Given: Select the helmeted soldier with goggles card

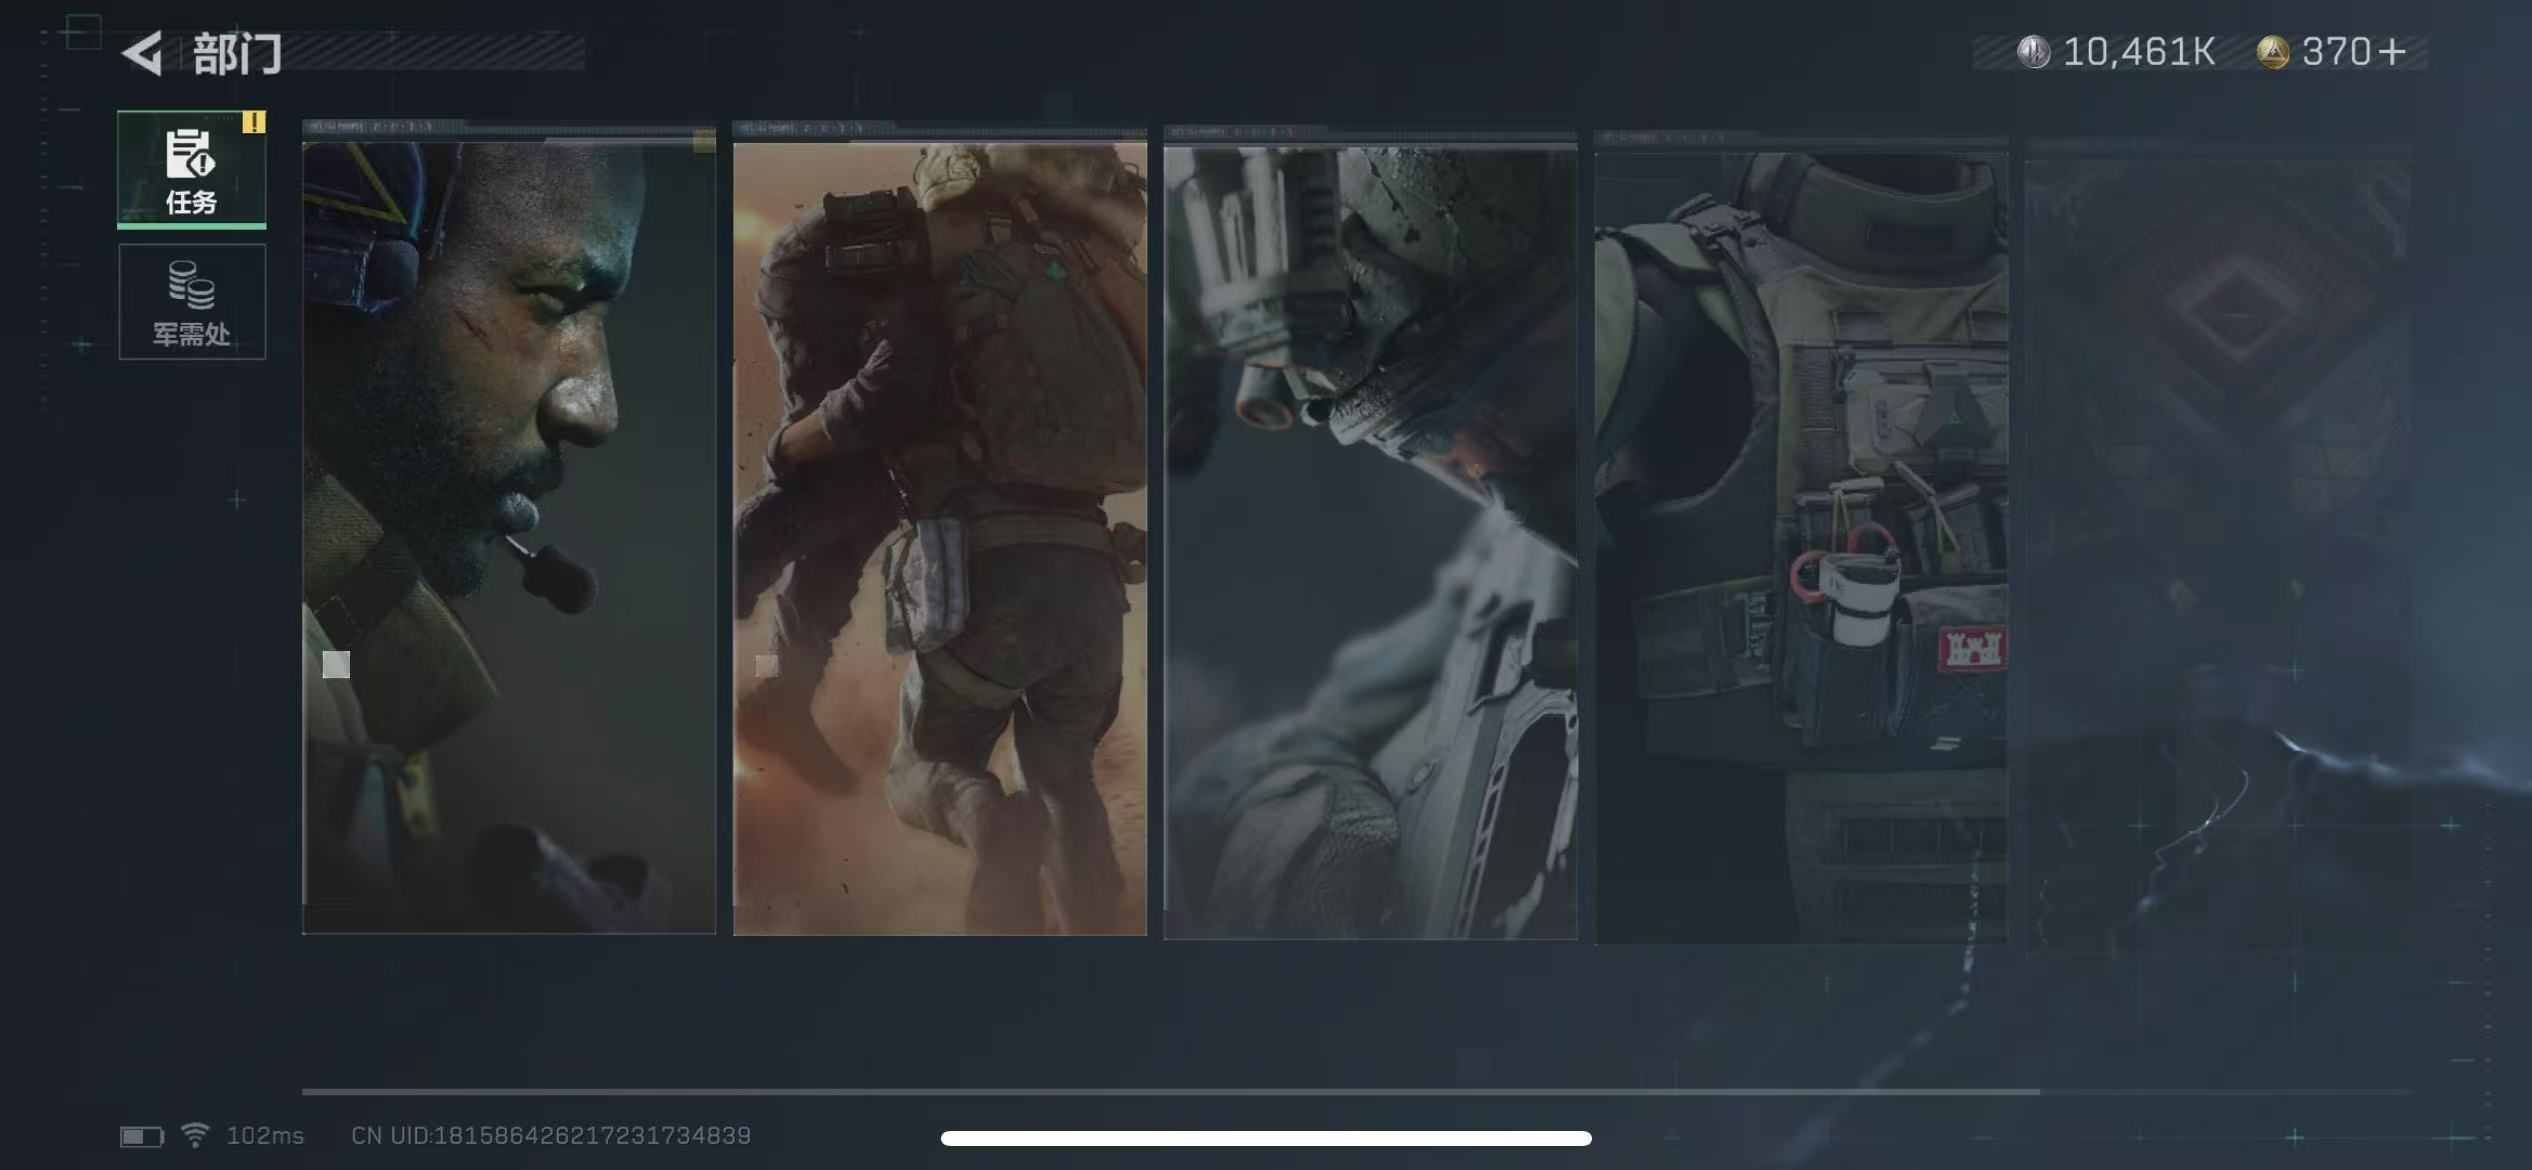Looking at the screenshot, I should click(x=1370, y=542).
